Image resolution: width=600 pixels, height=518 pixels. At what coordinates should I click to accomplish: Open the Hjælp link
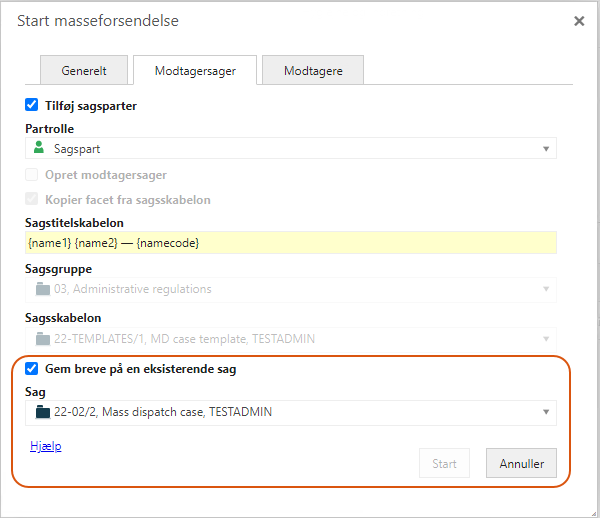46,446
